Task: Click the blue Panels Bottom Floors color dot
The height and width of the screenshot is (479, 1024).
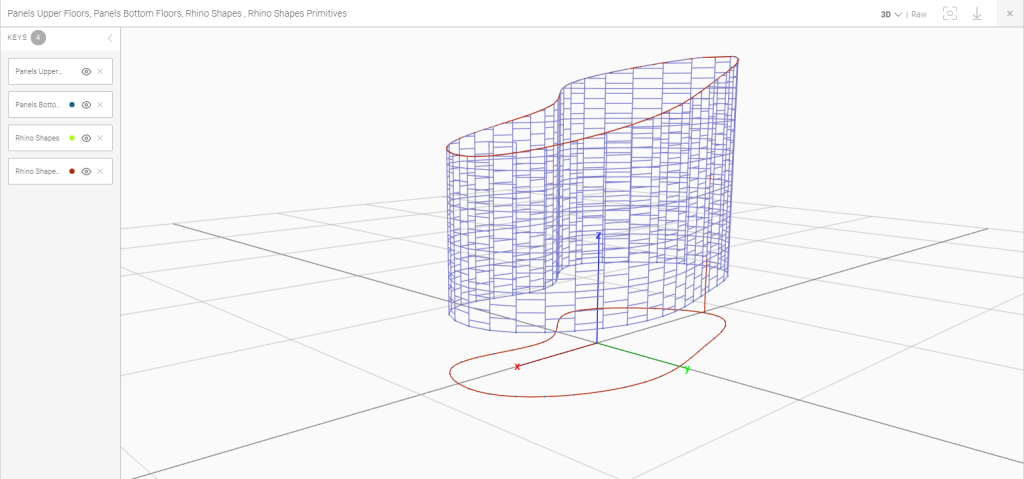Action: tap(72, 105)
